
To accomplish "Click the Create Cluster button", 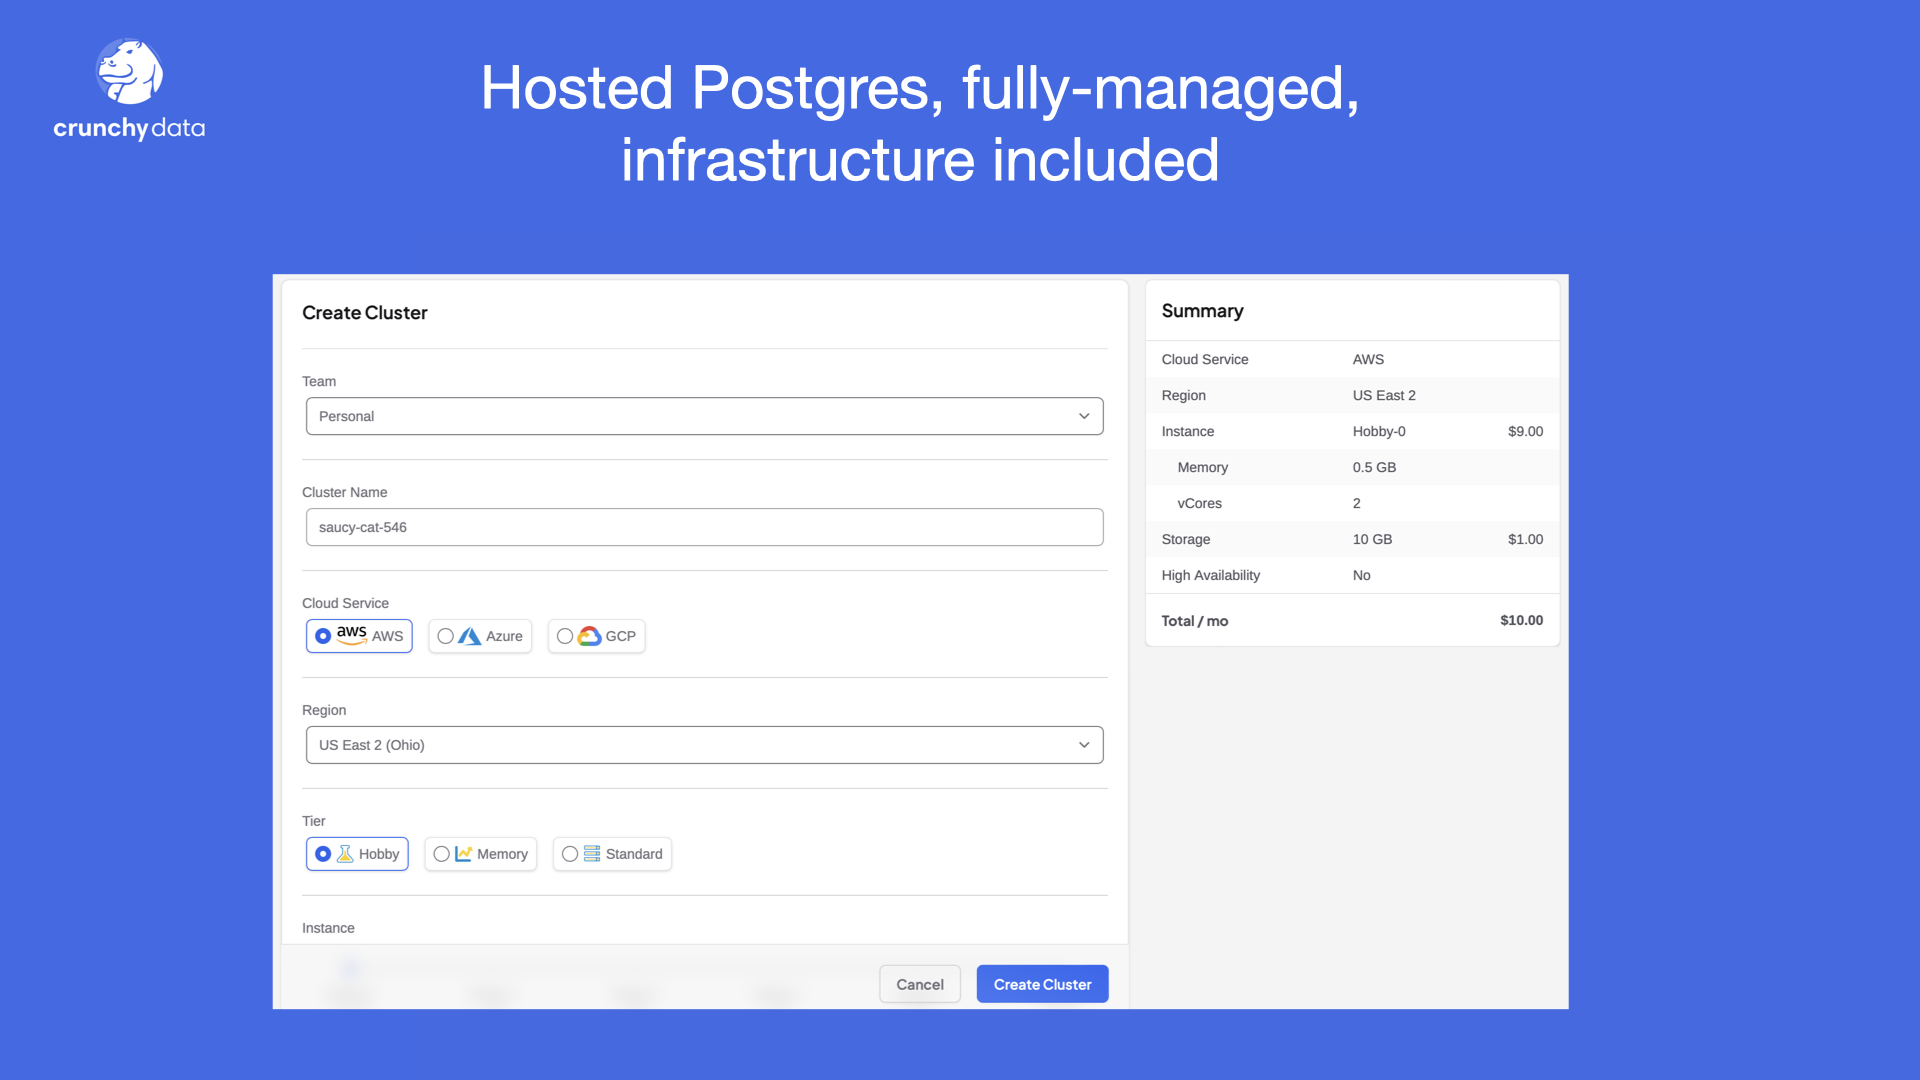I will [1042, 984].
